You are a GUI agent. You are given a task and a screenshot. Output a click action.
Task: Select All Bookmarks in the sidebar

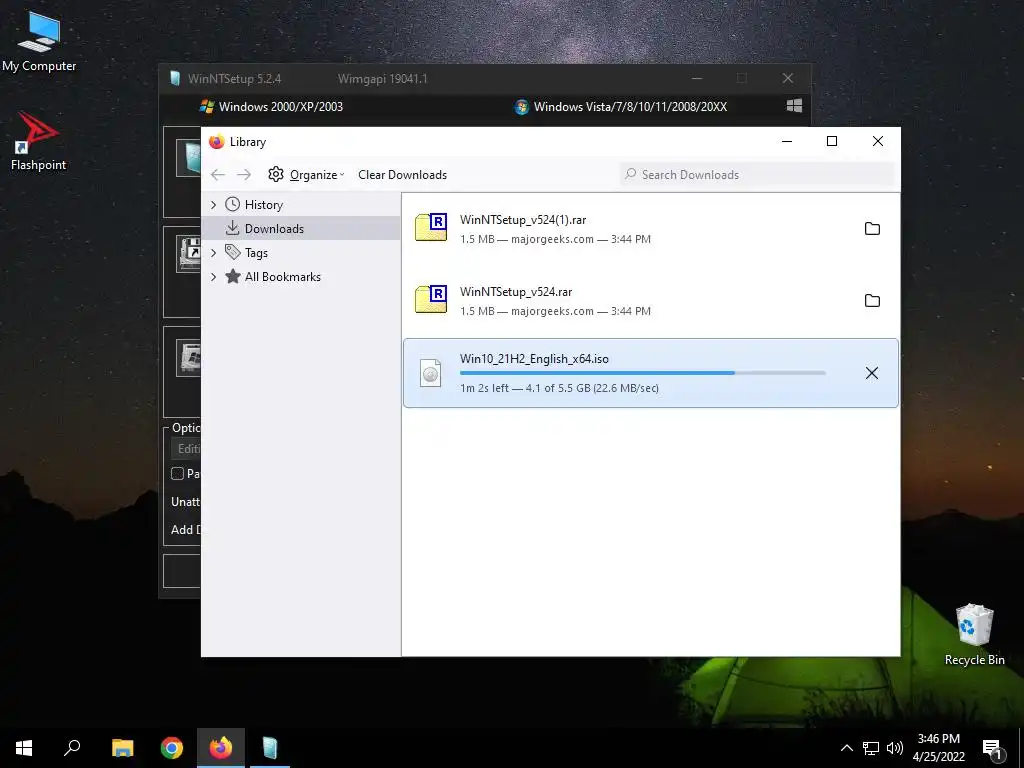[x=283, y=277]
